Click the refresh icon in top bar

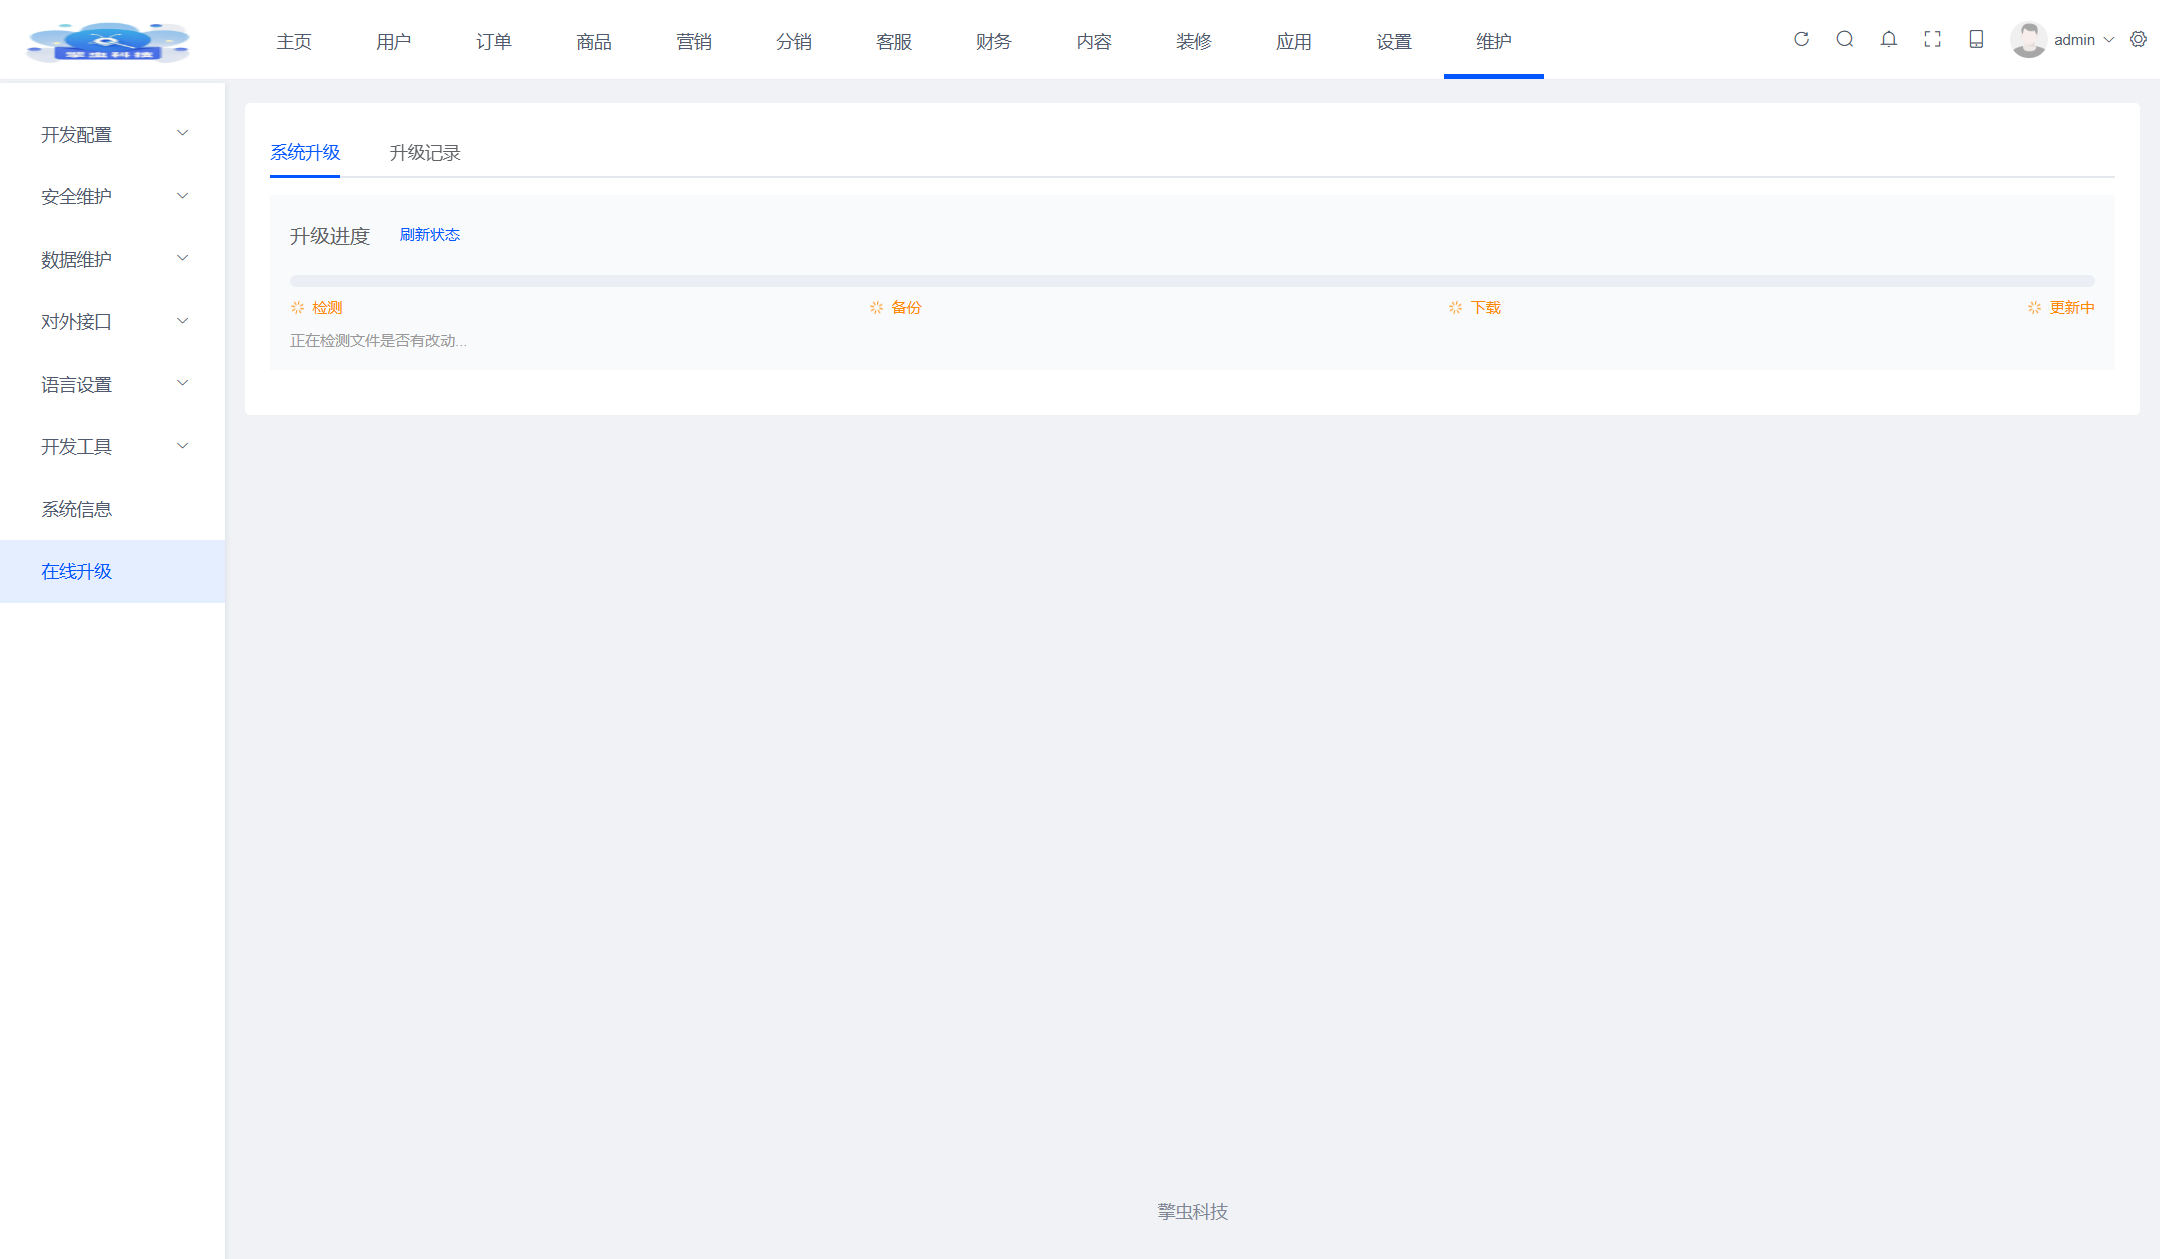(x=1801, y=39)
